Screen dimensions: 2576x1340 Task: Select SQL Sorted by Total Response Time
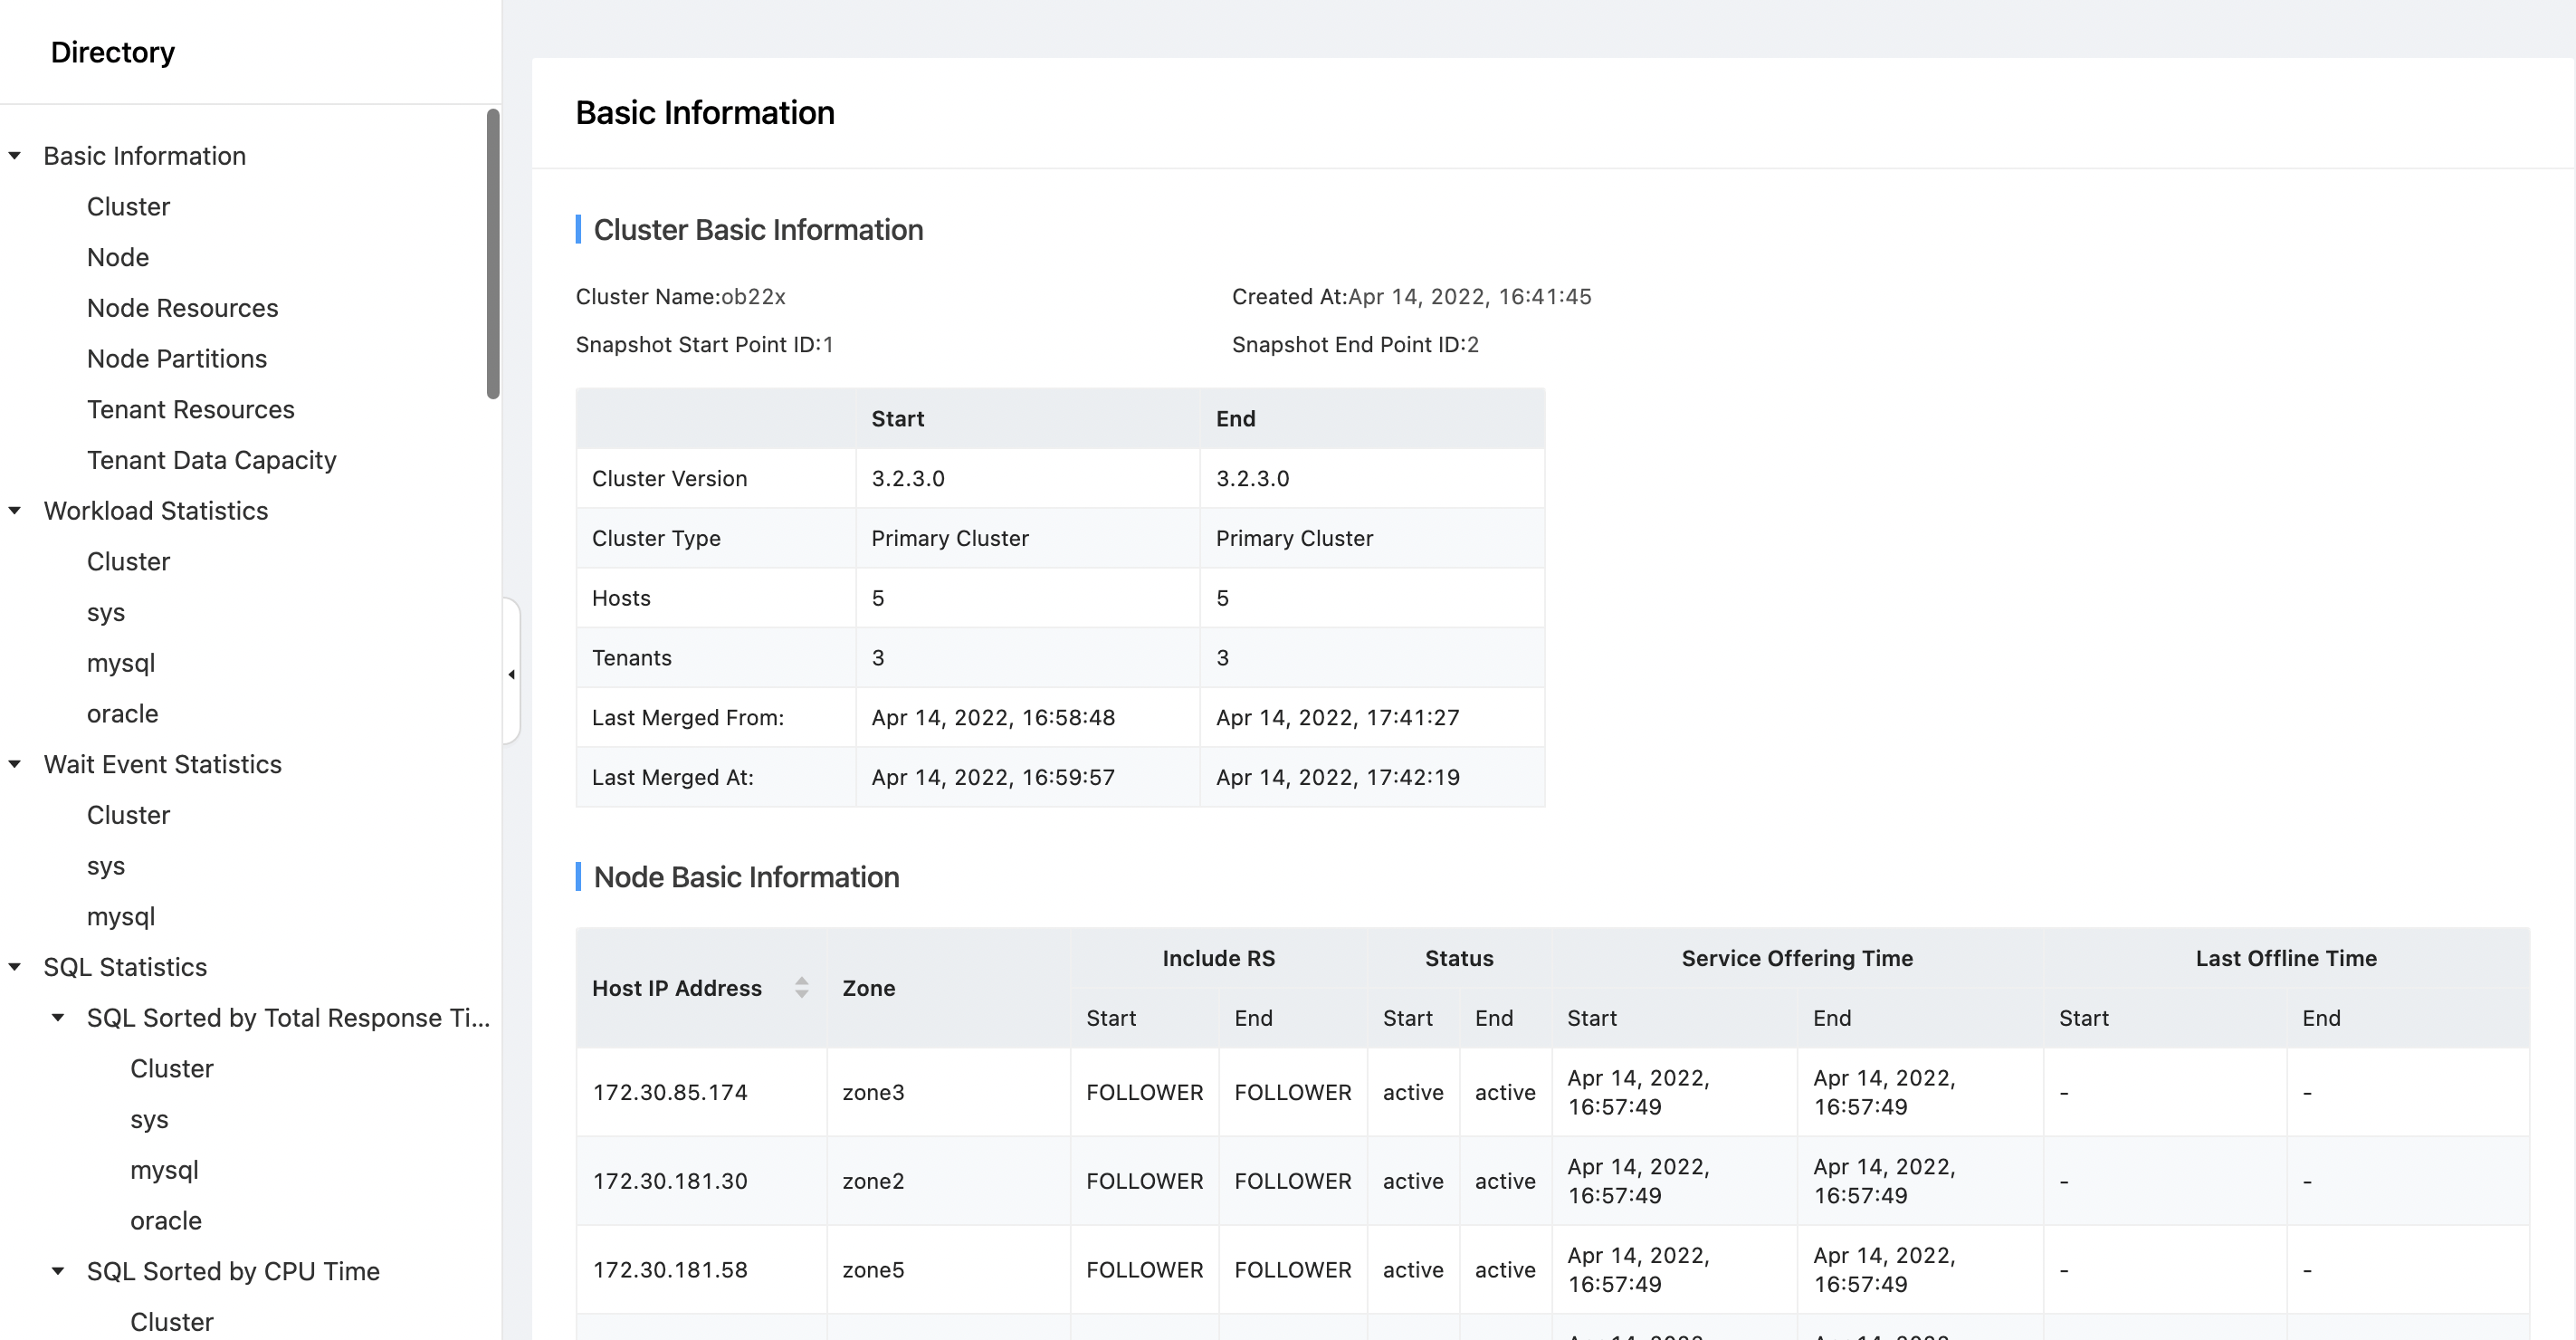pos(288,1017)
